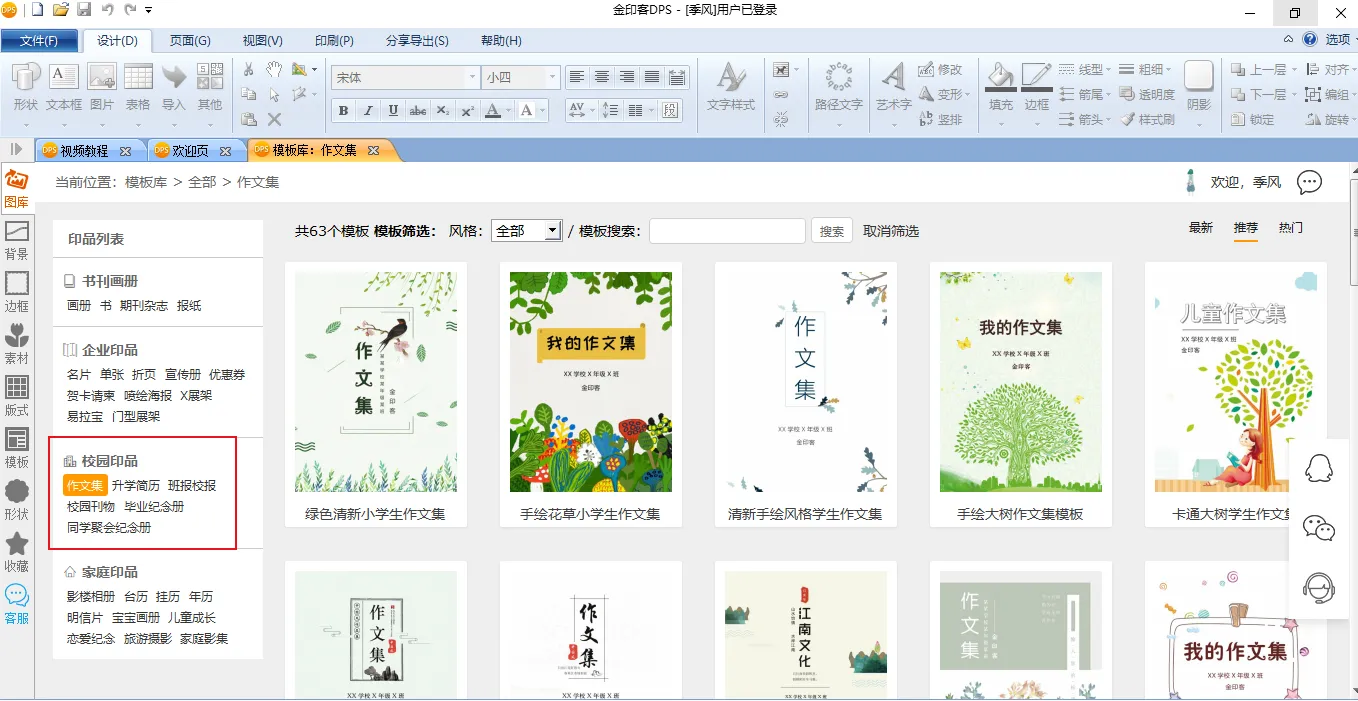This screenshot has width=1358, height=701.
Task: Select the 手绘花草小学生作文集 template thumbnail
Action: [x=590, y=382]
